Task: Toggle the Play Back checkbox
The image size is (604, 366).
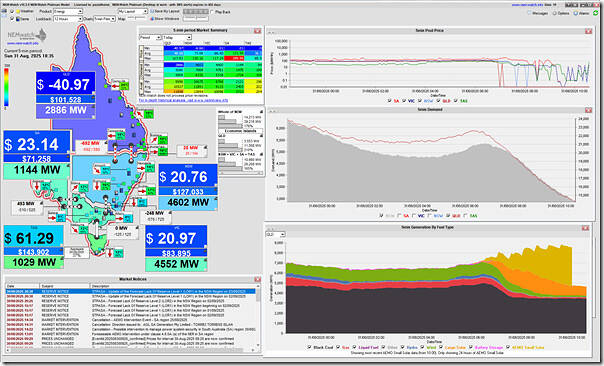Action: 212,12
